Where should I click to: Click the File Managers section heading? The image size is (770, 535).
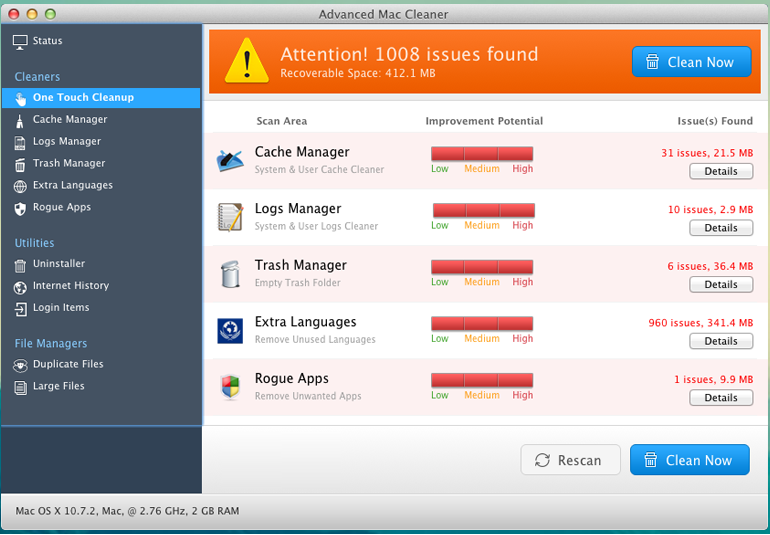[x=51, y=343]
